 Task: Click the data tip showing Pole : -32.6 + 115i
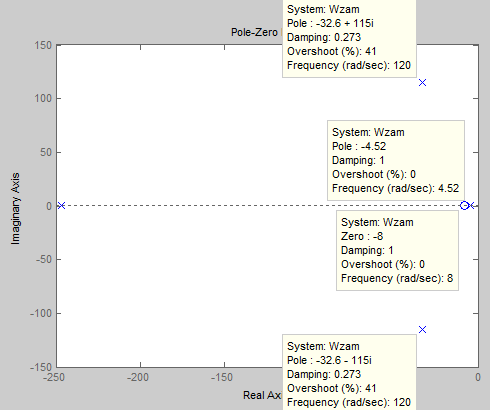coord(349,38)
